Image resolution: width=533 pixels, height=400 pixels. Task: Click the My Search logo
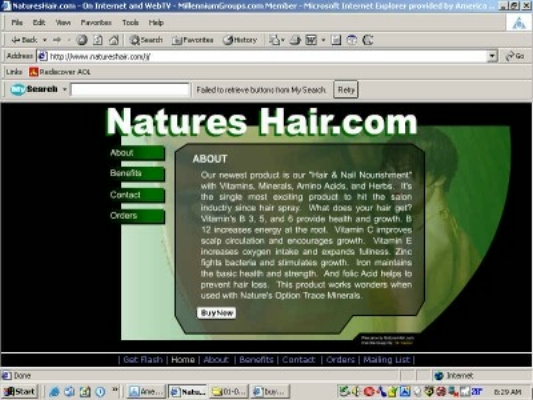(x=34, y=89)
